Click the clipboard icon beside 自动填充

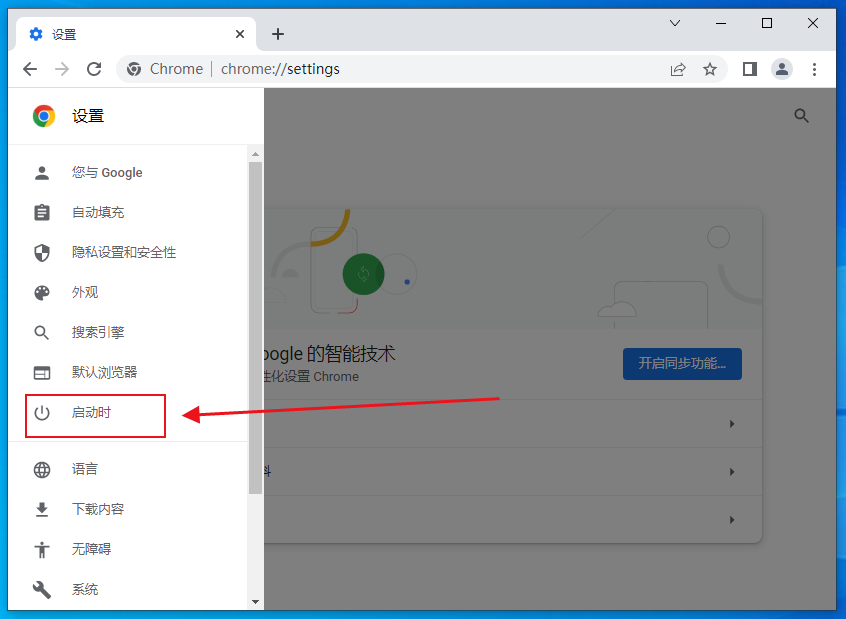[42, 213]
